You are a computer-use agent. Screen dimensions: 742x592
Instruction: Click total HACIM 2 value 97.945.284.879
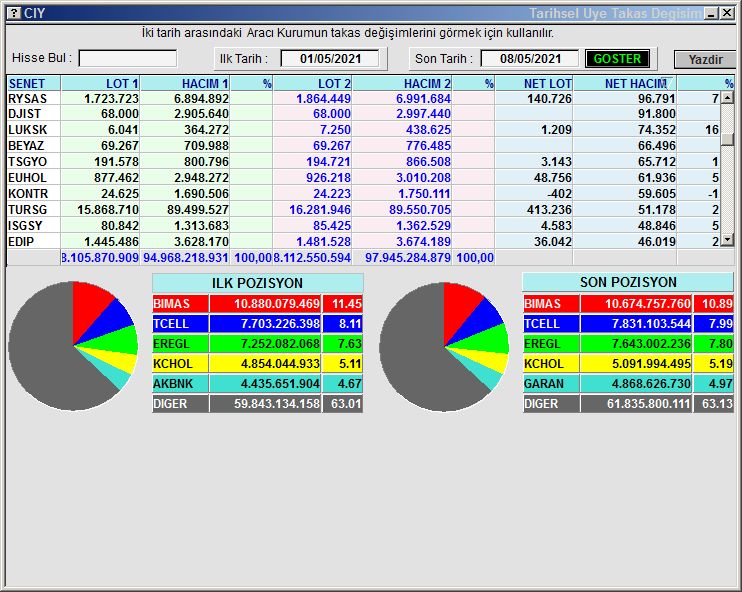pos(408,258)
